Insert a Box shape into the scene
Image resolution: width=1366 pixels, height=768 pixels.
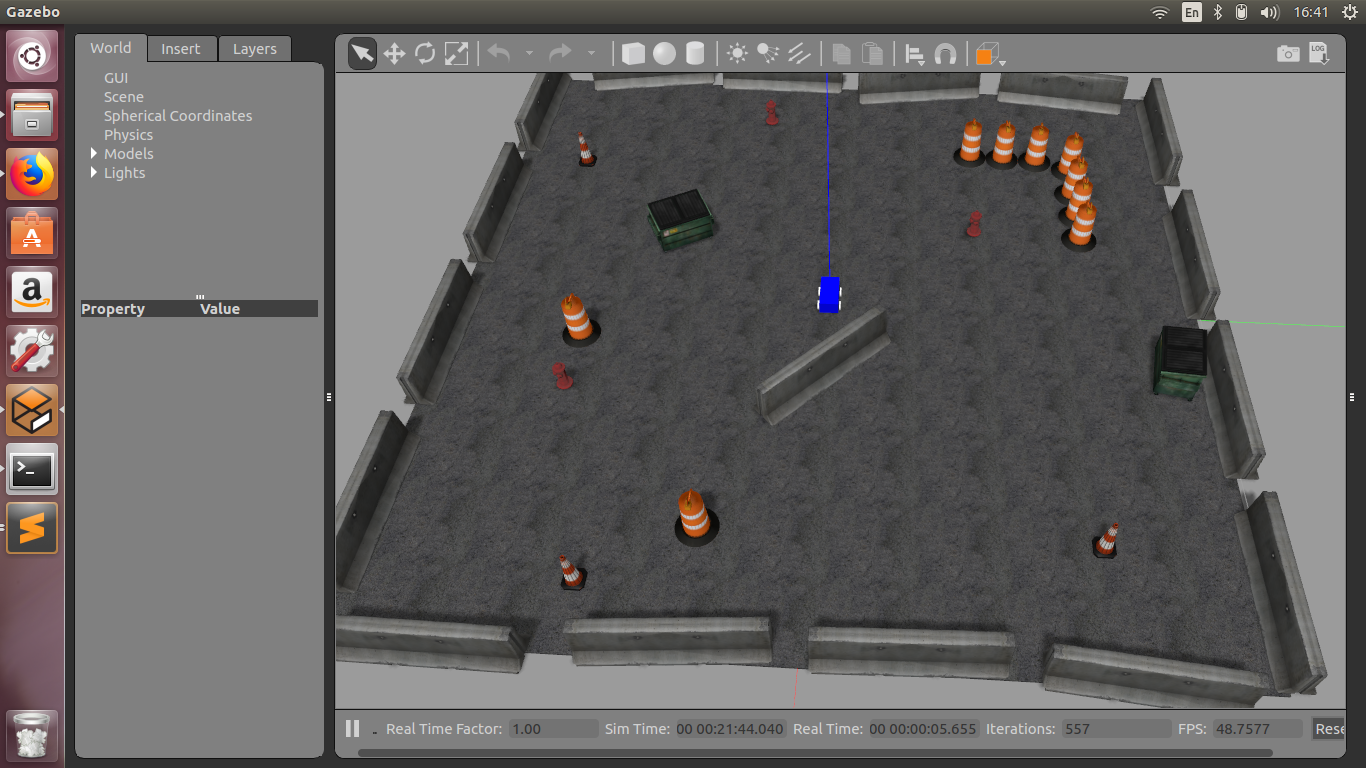[633, 53]
